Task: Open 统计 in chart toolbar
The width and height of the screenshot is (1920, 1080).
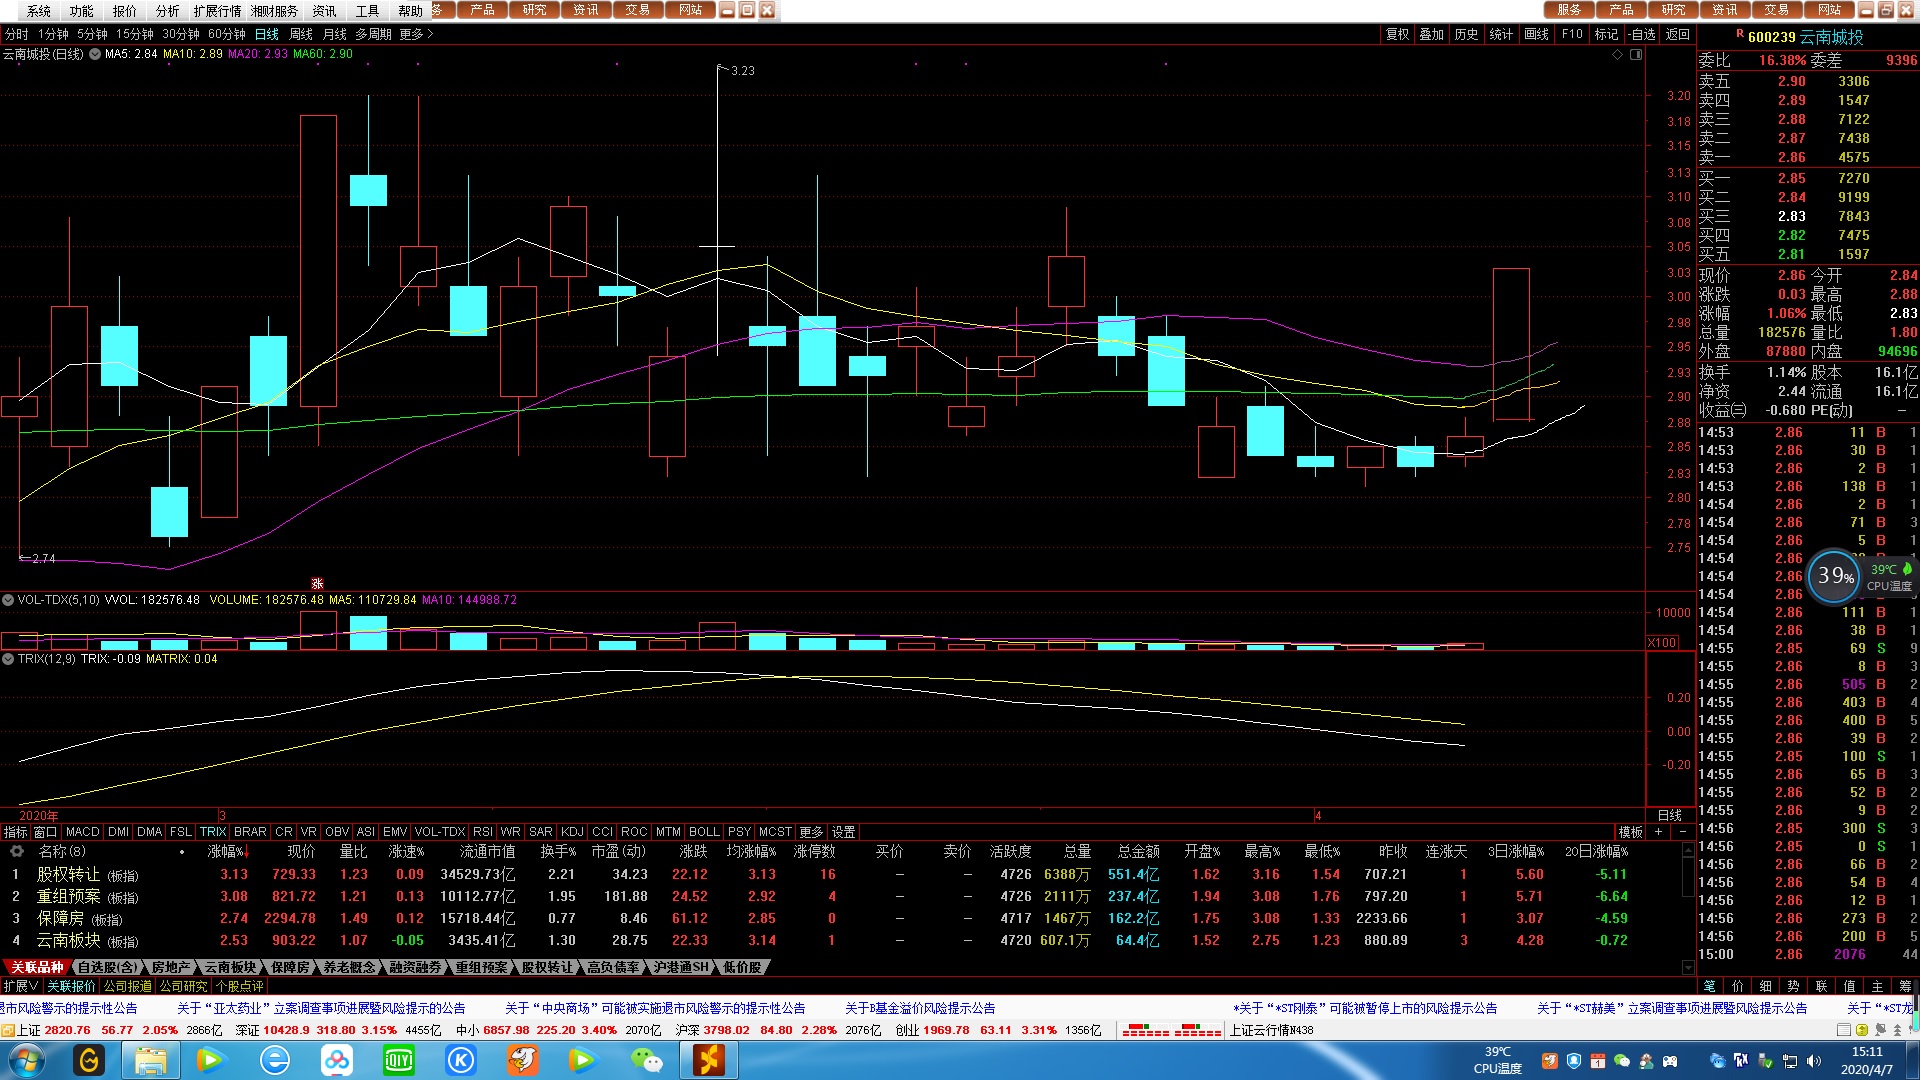Action: [x=1501, y=34]
